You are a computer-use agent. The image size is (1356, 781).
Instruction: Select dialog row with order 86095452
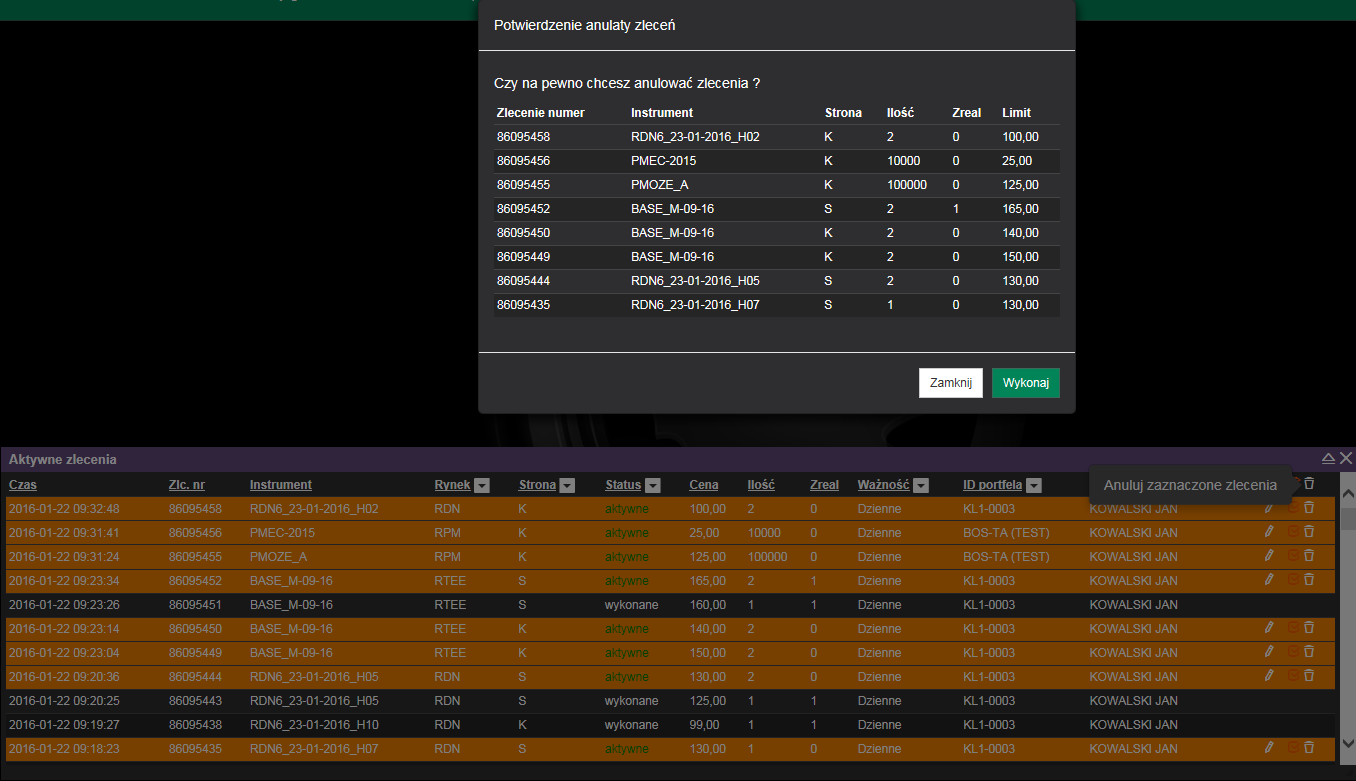pos(776,209)
